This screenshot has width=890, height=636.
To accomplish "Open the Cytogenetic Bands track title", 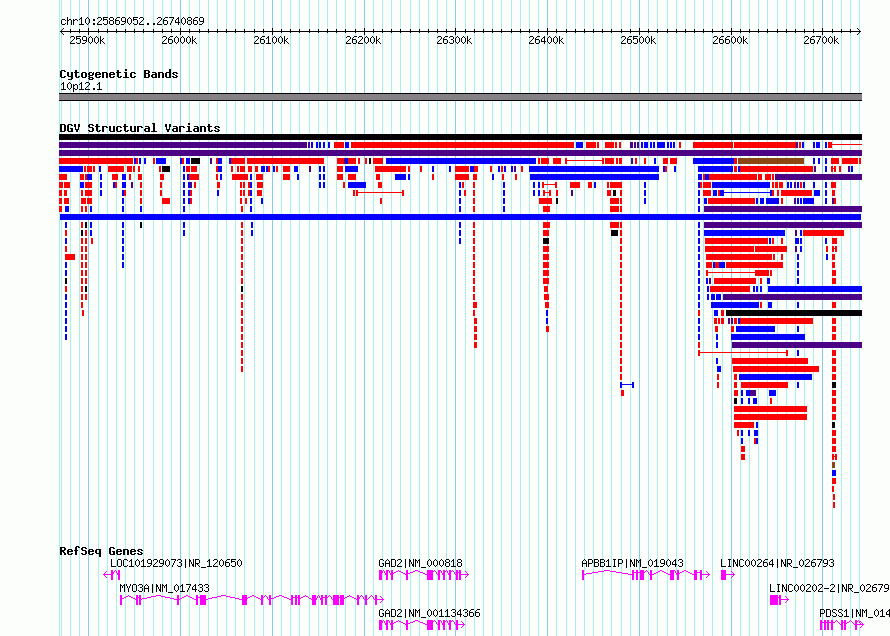I will [119, 74].
